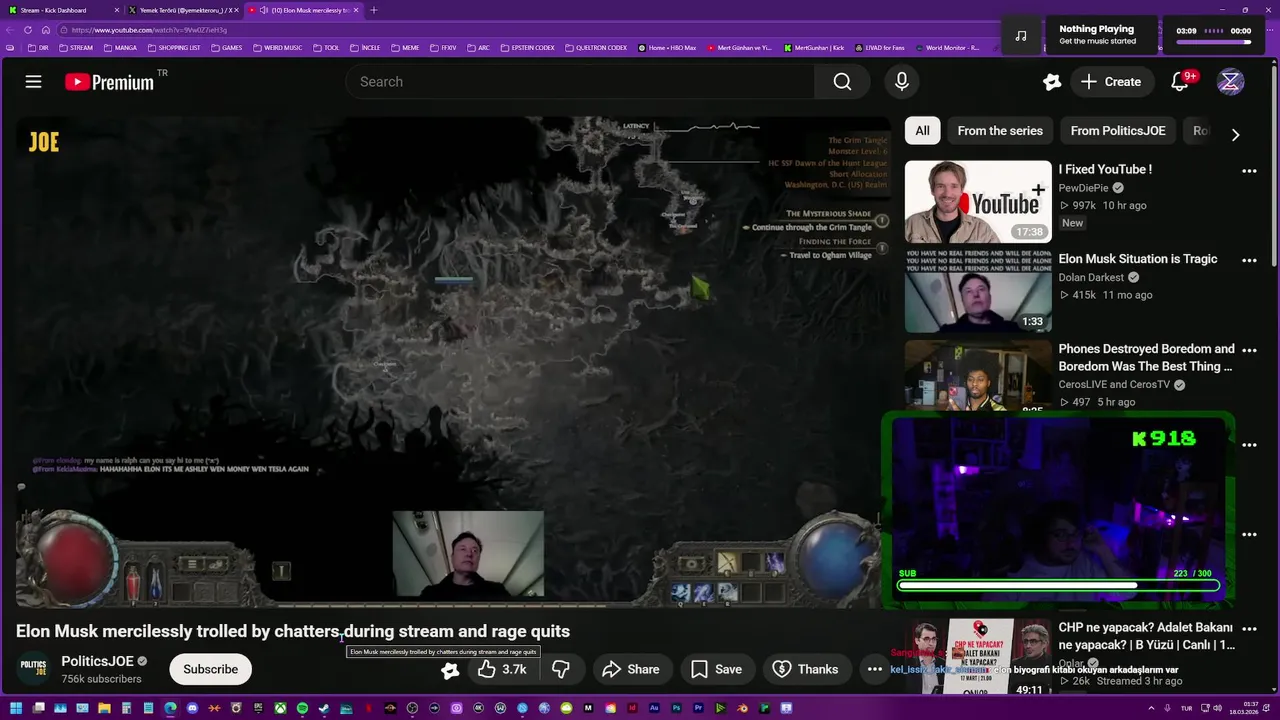This screenshot has width=1280, height=720.
Task: Open a new browser tab
Action: (374, 10)
